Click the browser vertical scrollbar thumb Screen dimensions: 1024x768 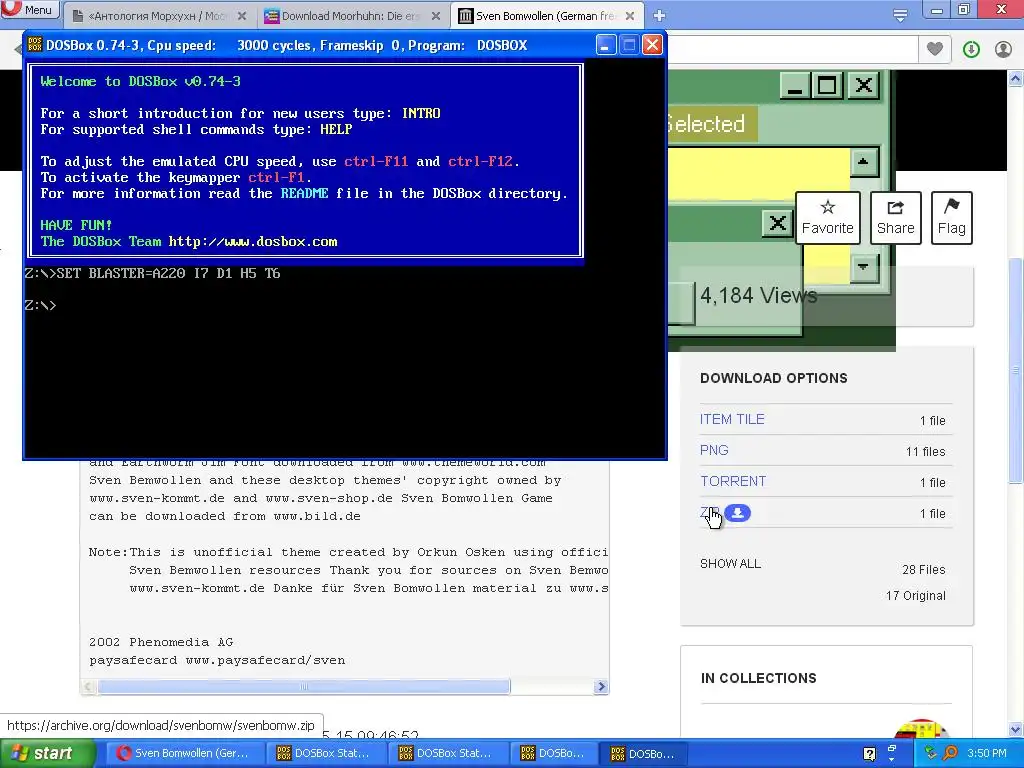[x=1016, y=370]
